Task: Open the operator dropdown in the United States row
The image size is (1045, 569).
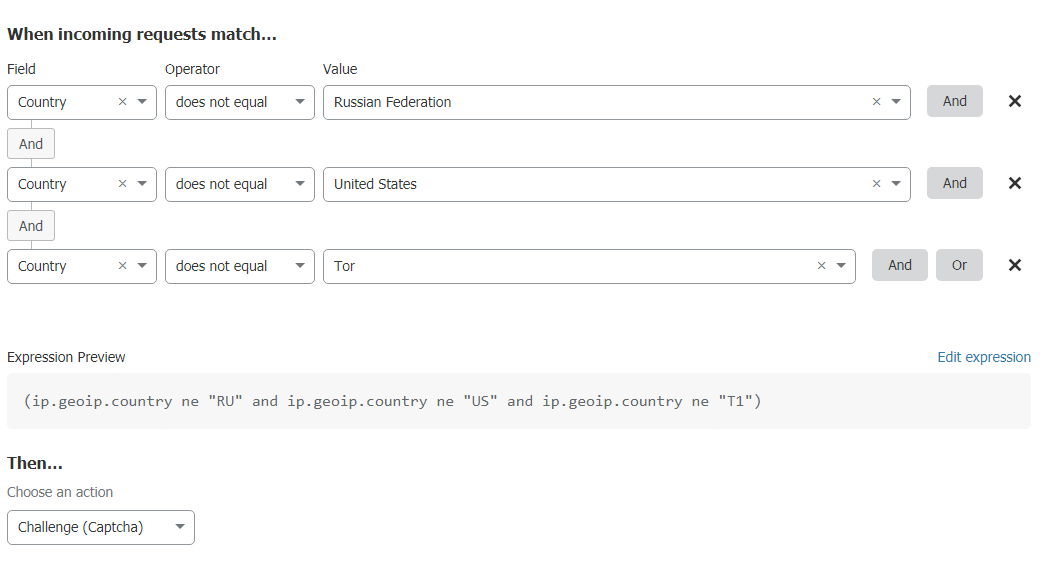Action: 239,184
